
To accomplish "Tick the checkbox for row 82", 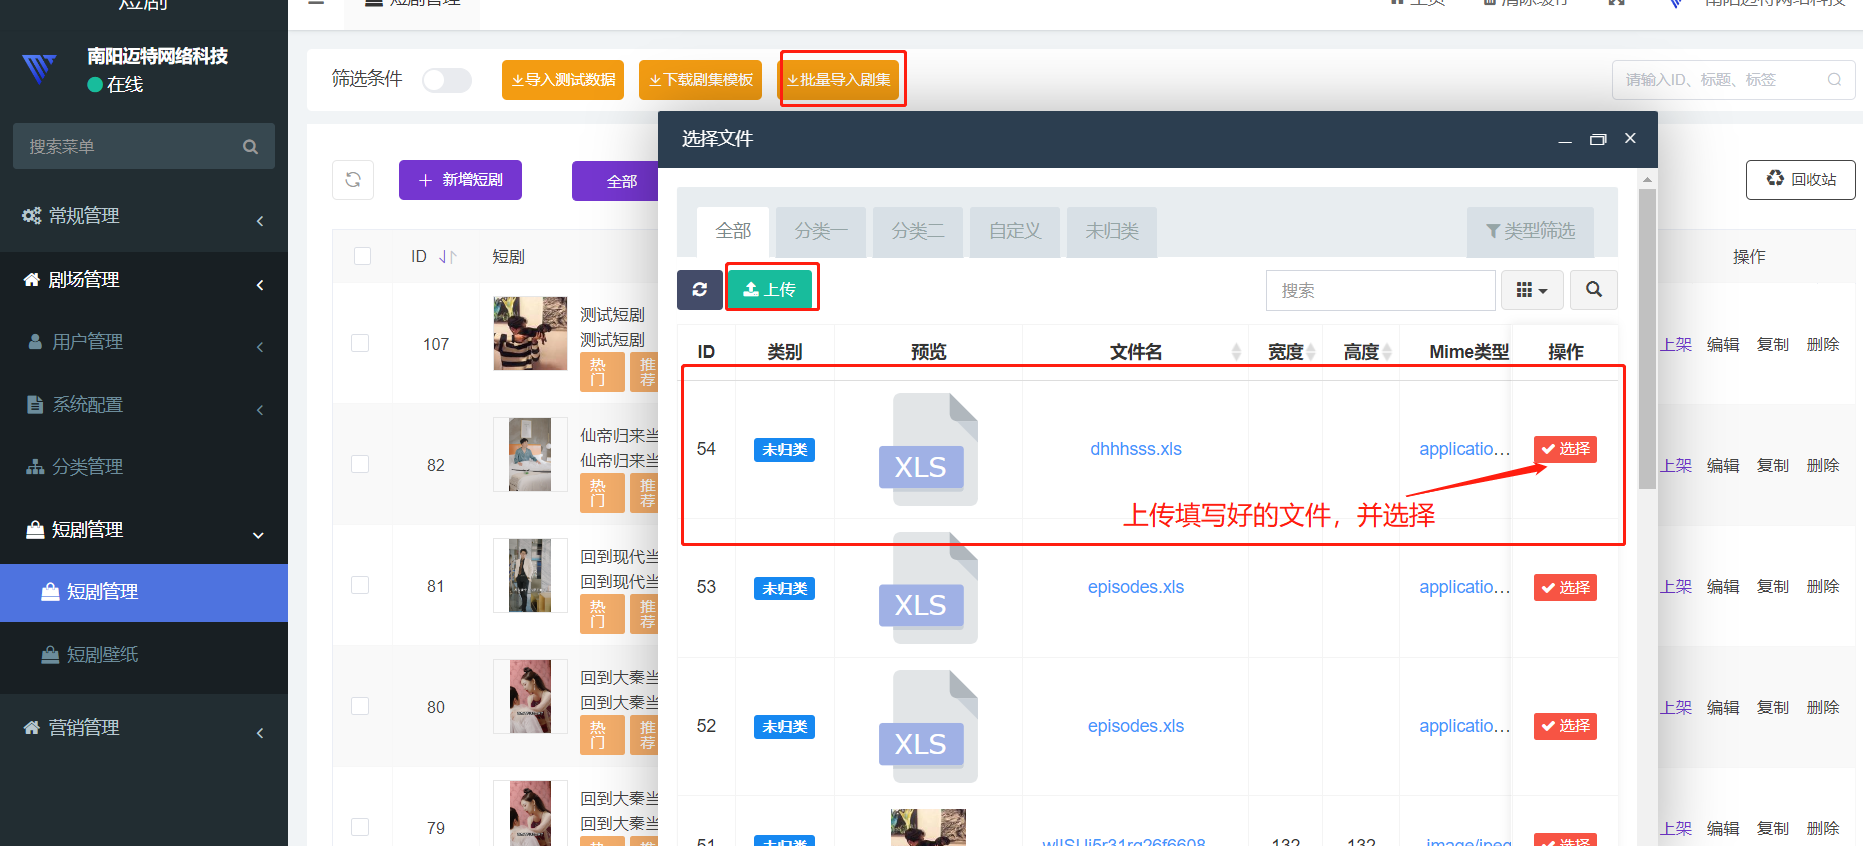I will 360,464.
